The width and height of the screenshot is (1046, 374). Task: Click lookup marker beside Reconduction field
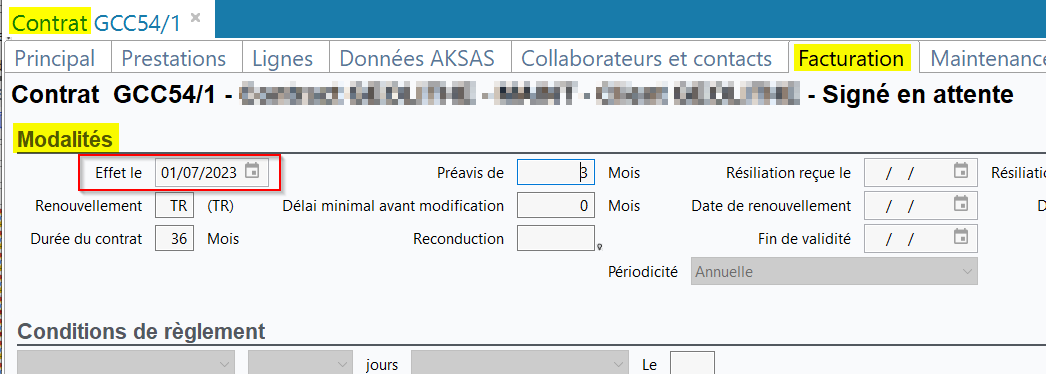click(599, 247)
